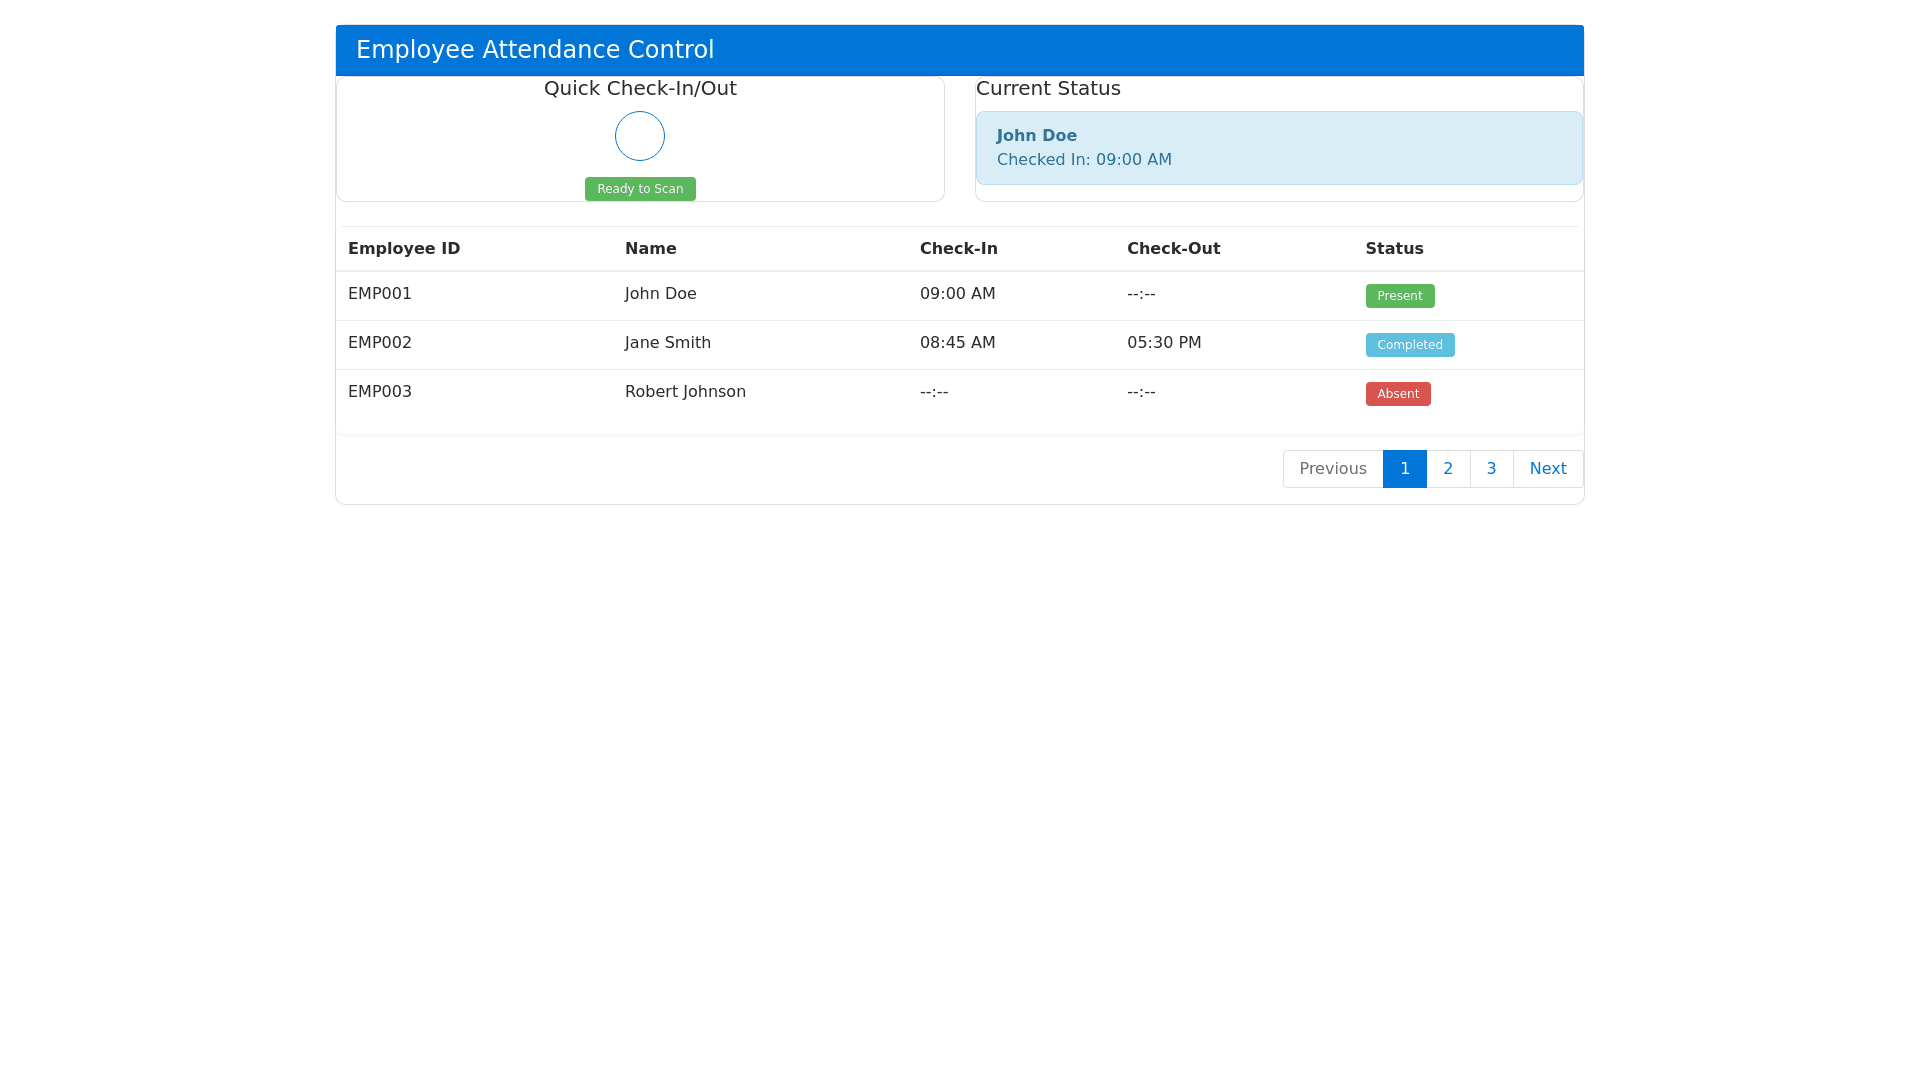Select the EMP001 table row
This screenshot has height=1080, width=1920.
tap(380, 294)
